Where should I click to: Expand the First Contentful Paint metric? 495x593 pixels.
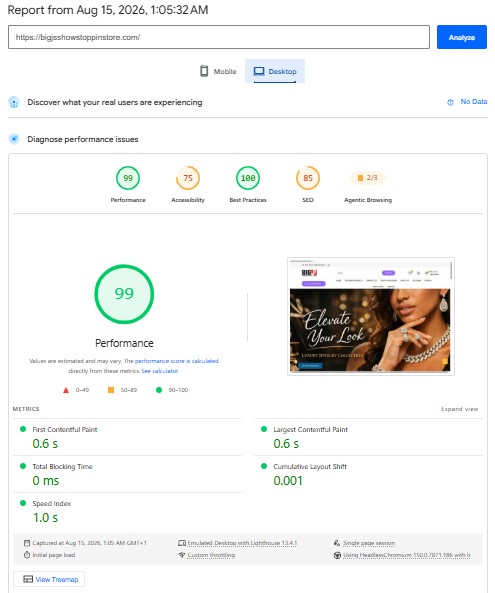coord(127,437)
